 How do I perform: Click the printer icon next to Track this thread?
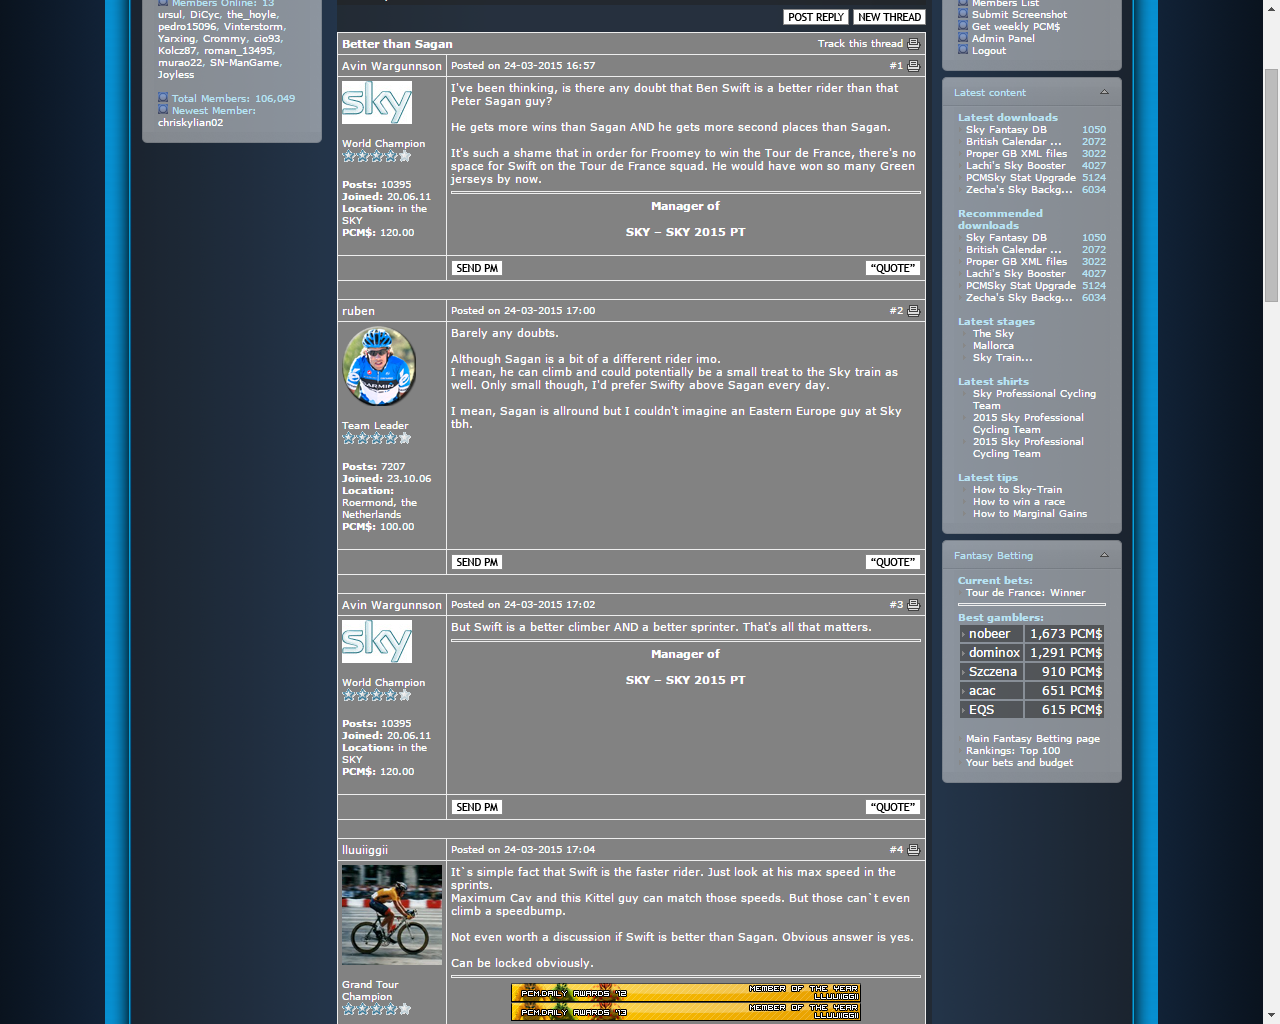pos(913,44)
